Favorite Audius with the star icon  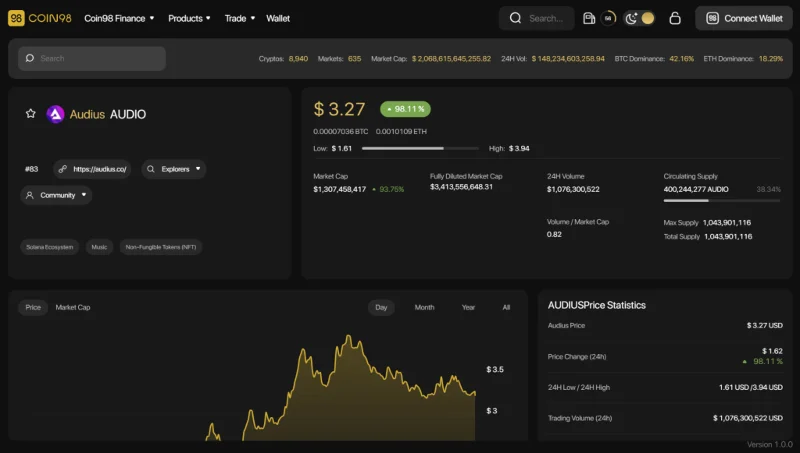(x=31, y=113)
